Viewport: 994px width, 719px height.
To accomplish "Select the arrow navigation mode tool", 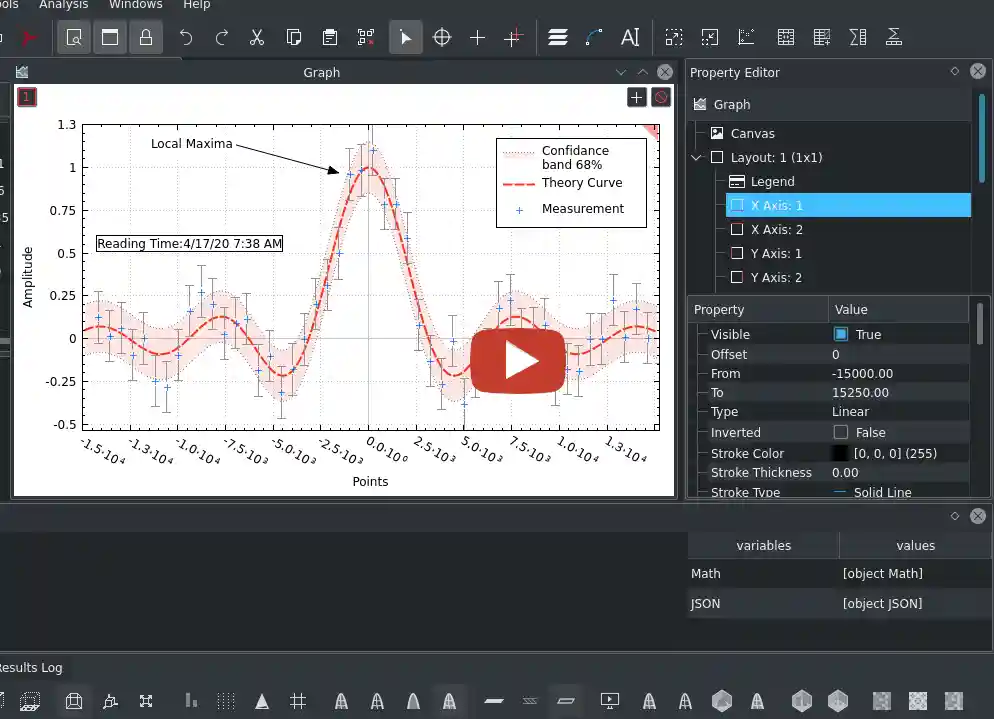I will click(x=406, y=37).
